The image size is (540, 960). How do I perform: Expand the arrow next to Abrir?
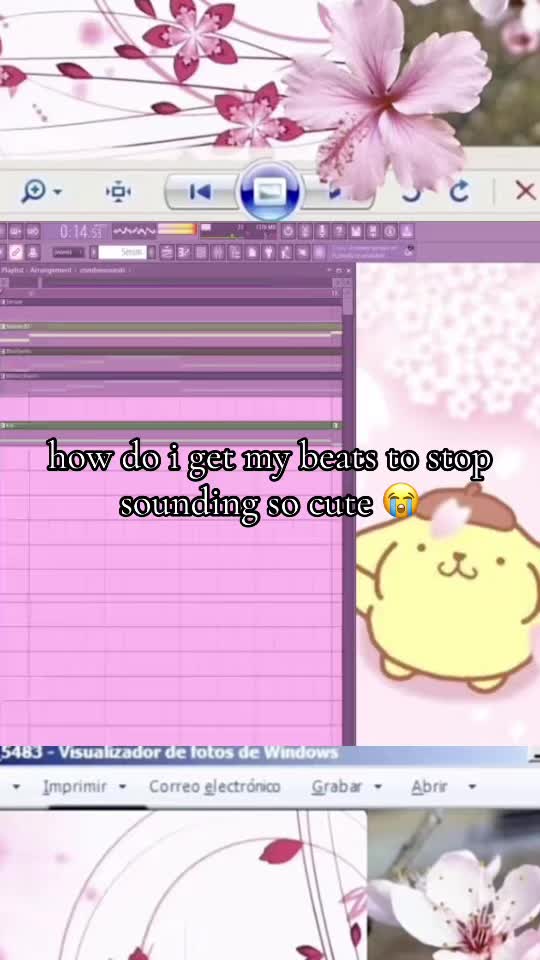coord(471,787)
